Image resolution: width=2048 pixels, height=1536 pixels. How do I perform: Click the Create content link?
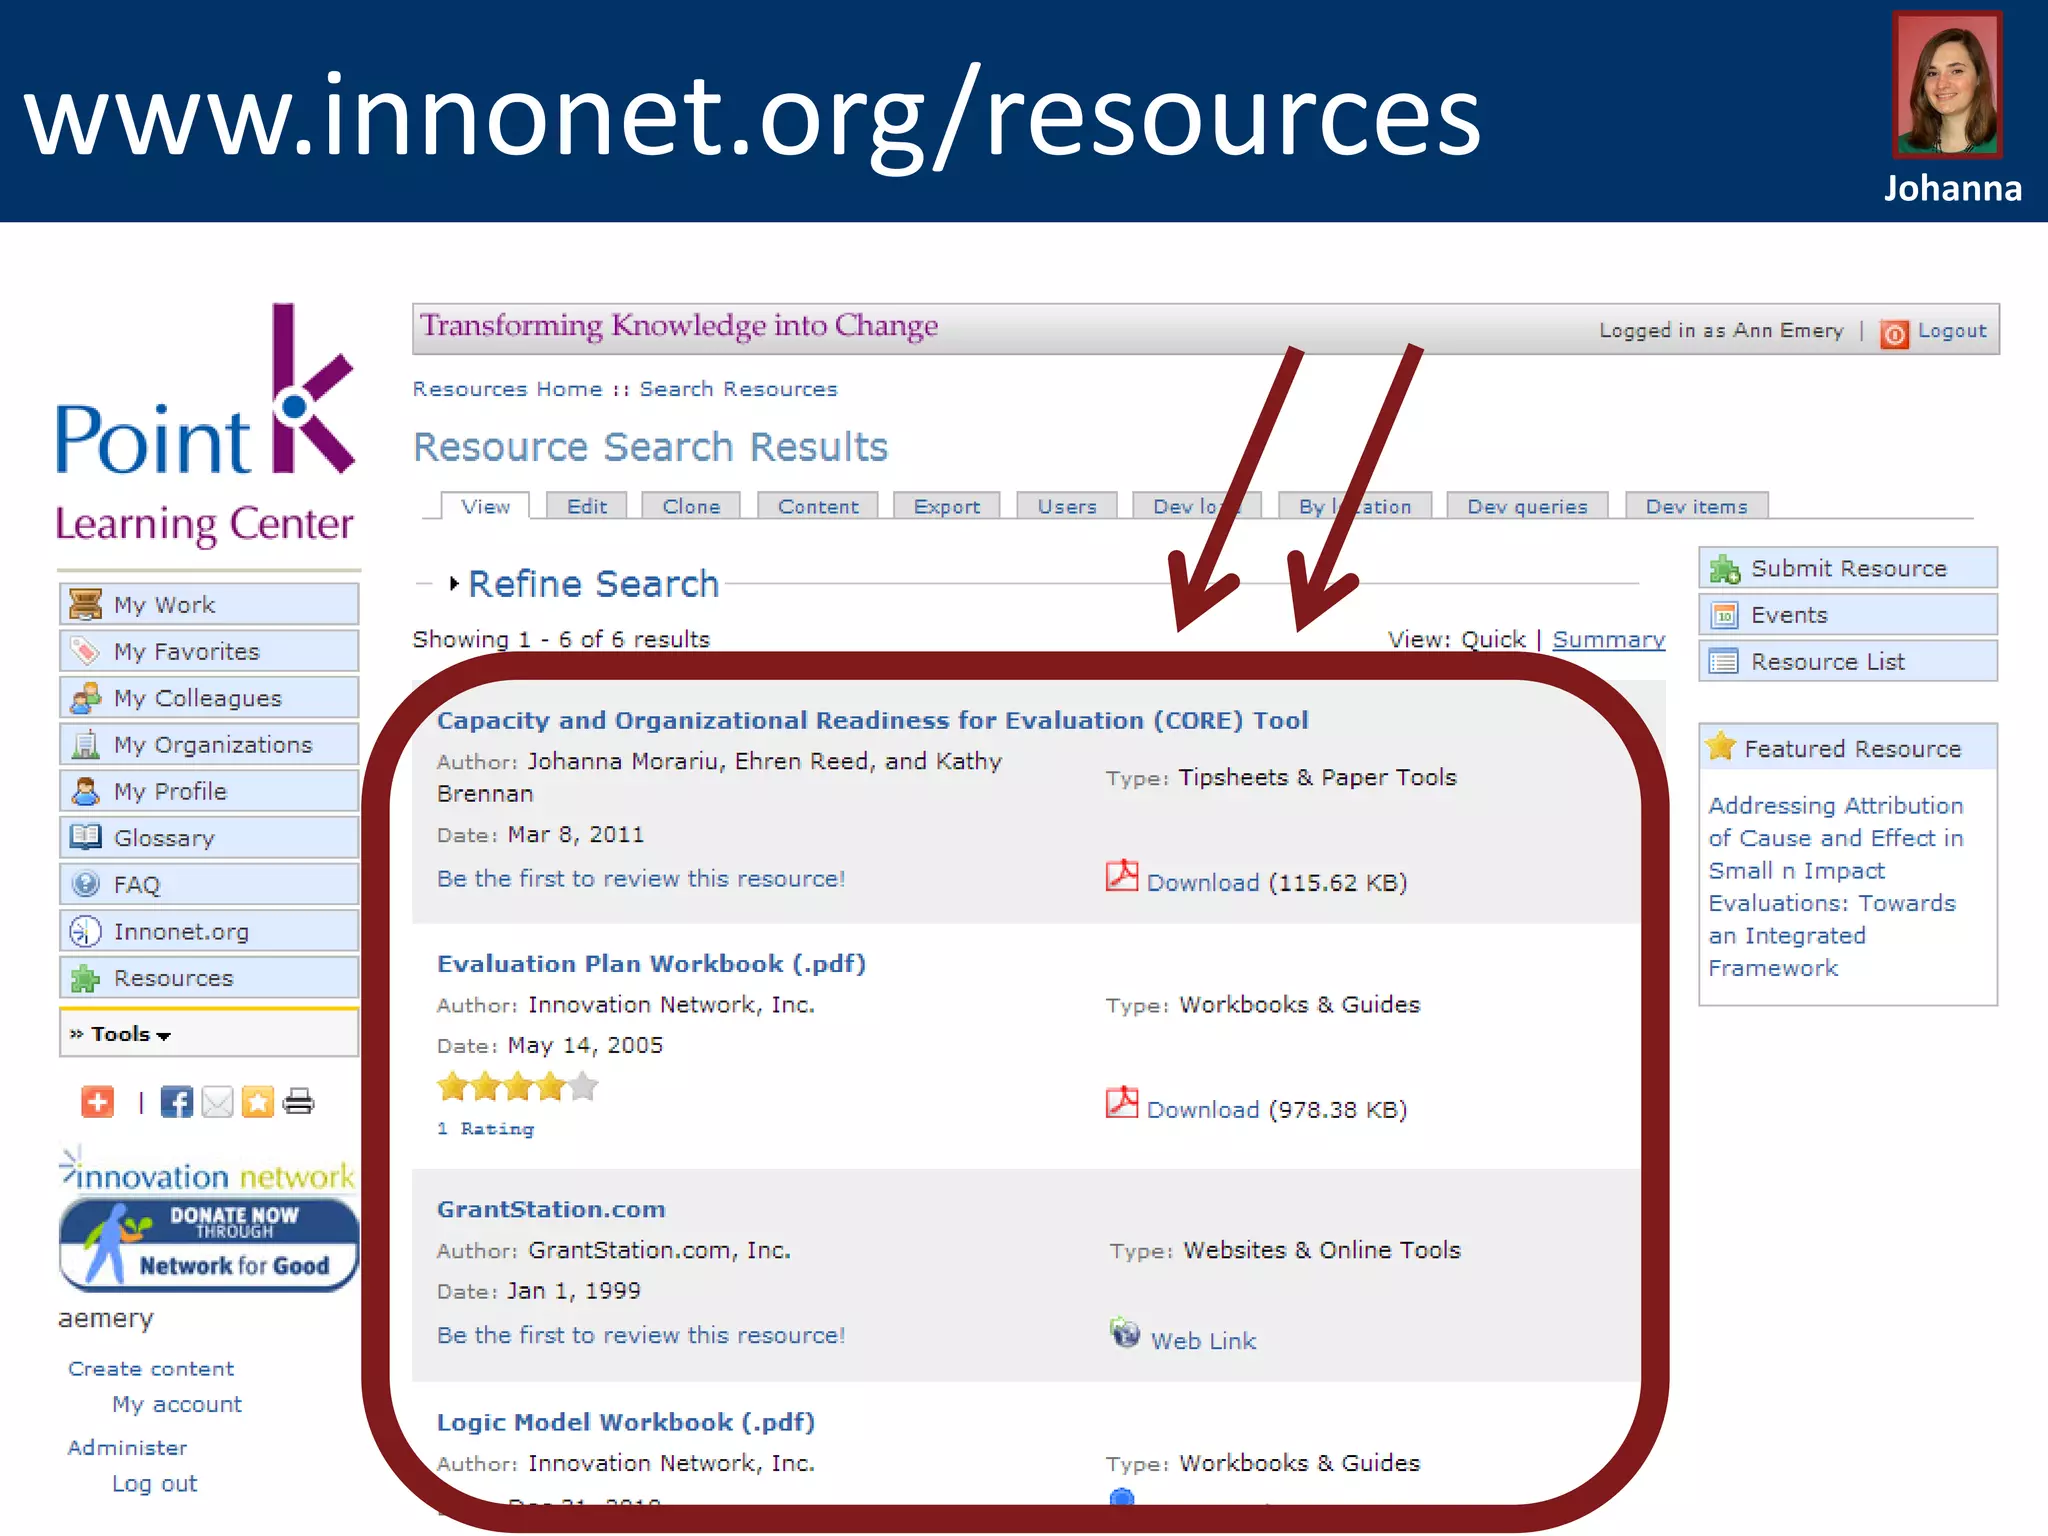tap(151, 1369)
